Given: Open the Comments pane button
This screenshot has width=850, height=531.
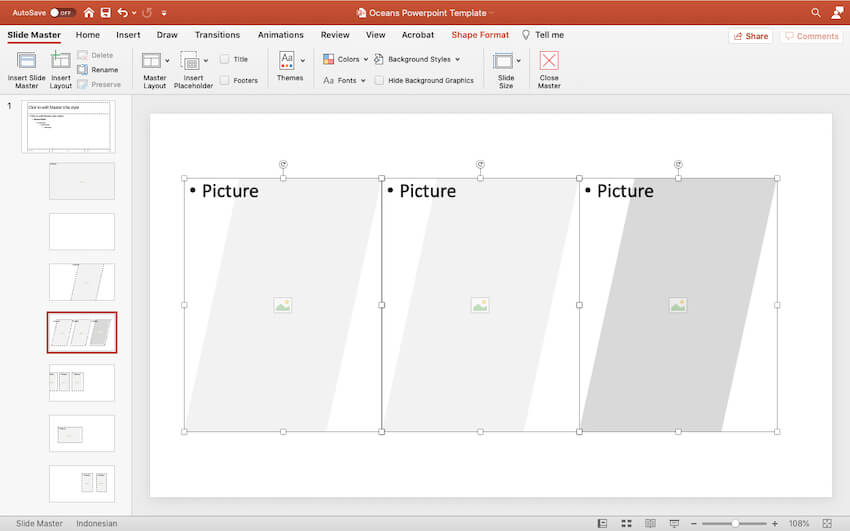Looking at the screenshot, I should point(811,36).
